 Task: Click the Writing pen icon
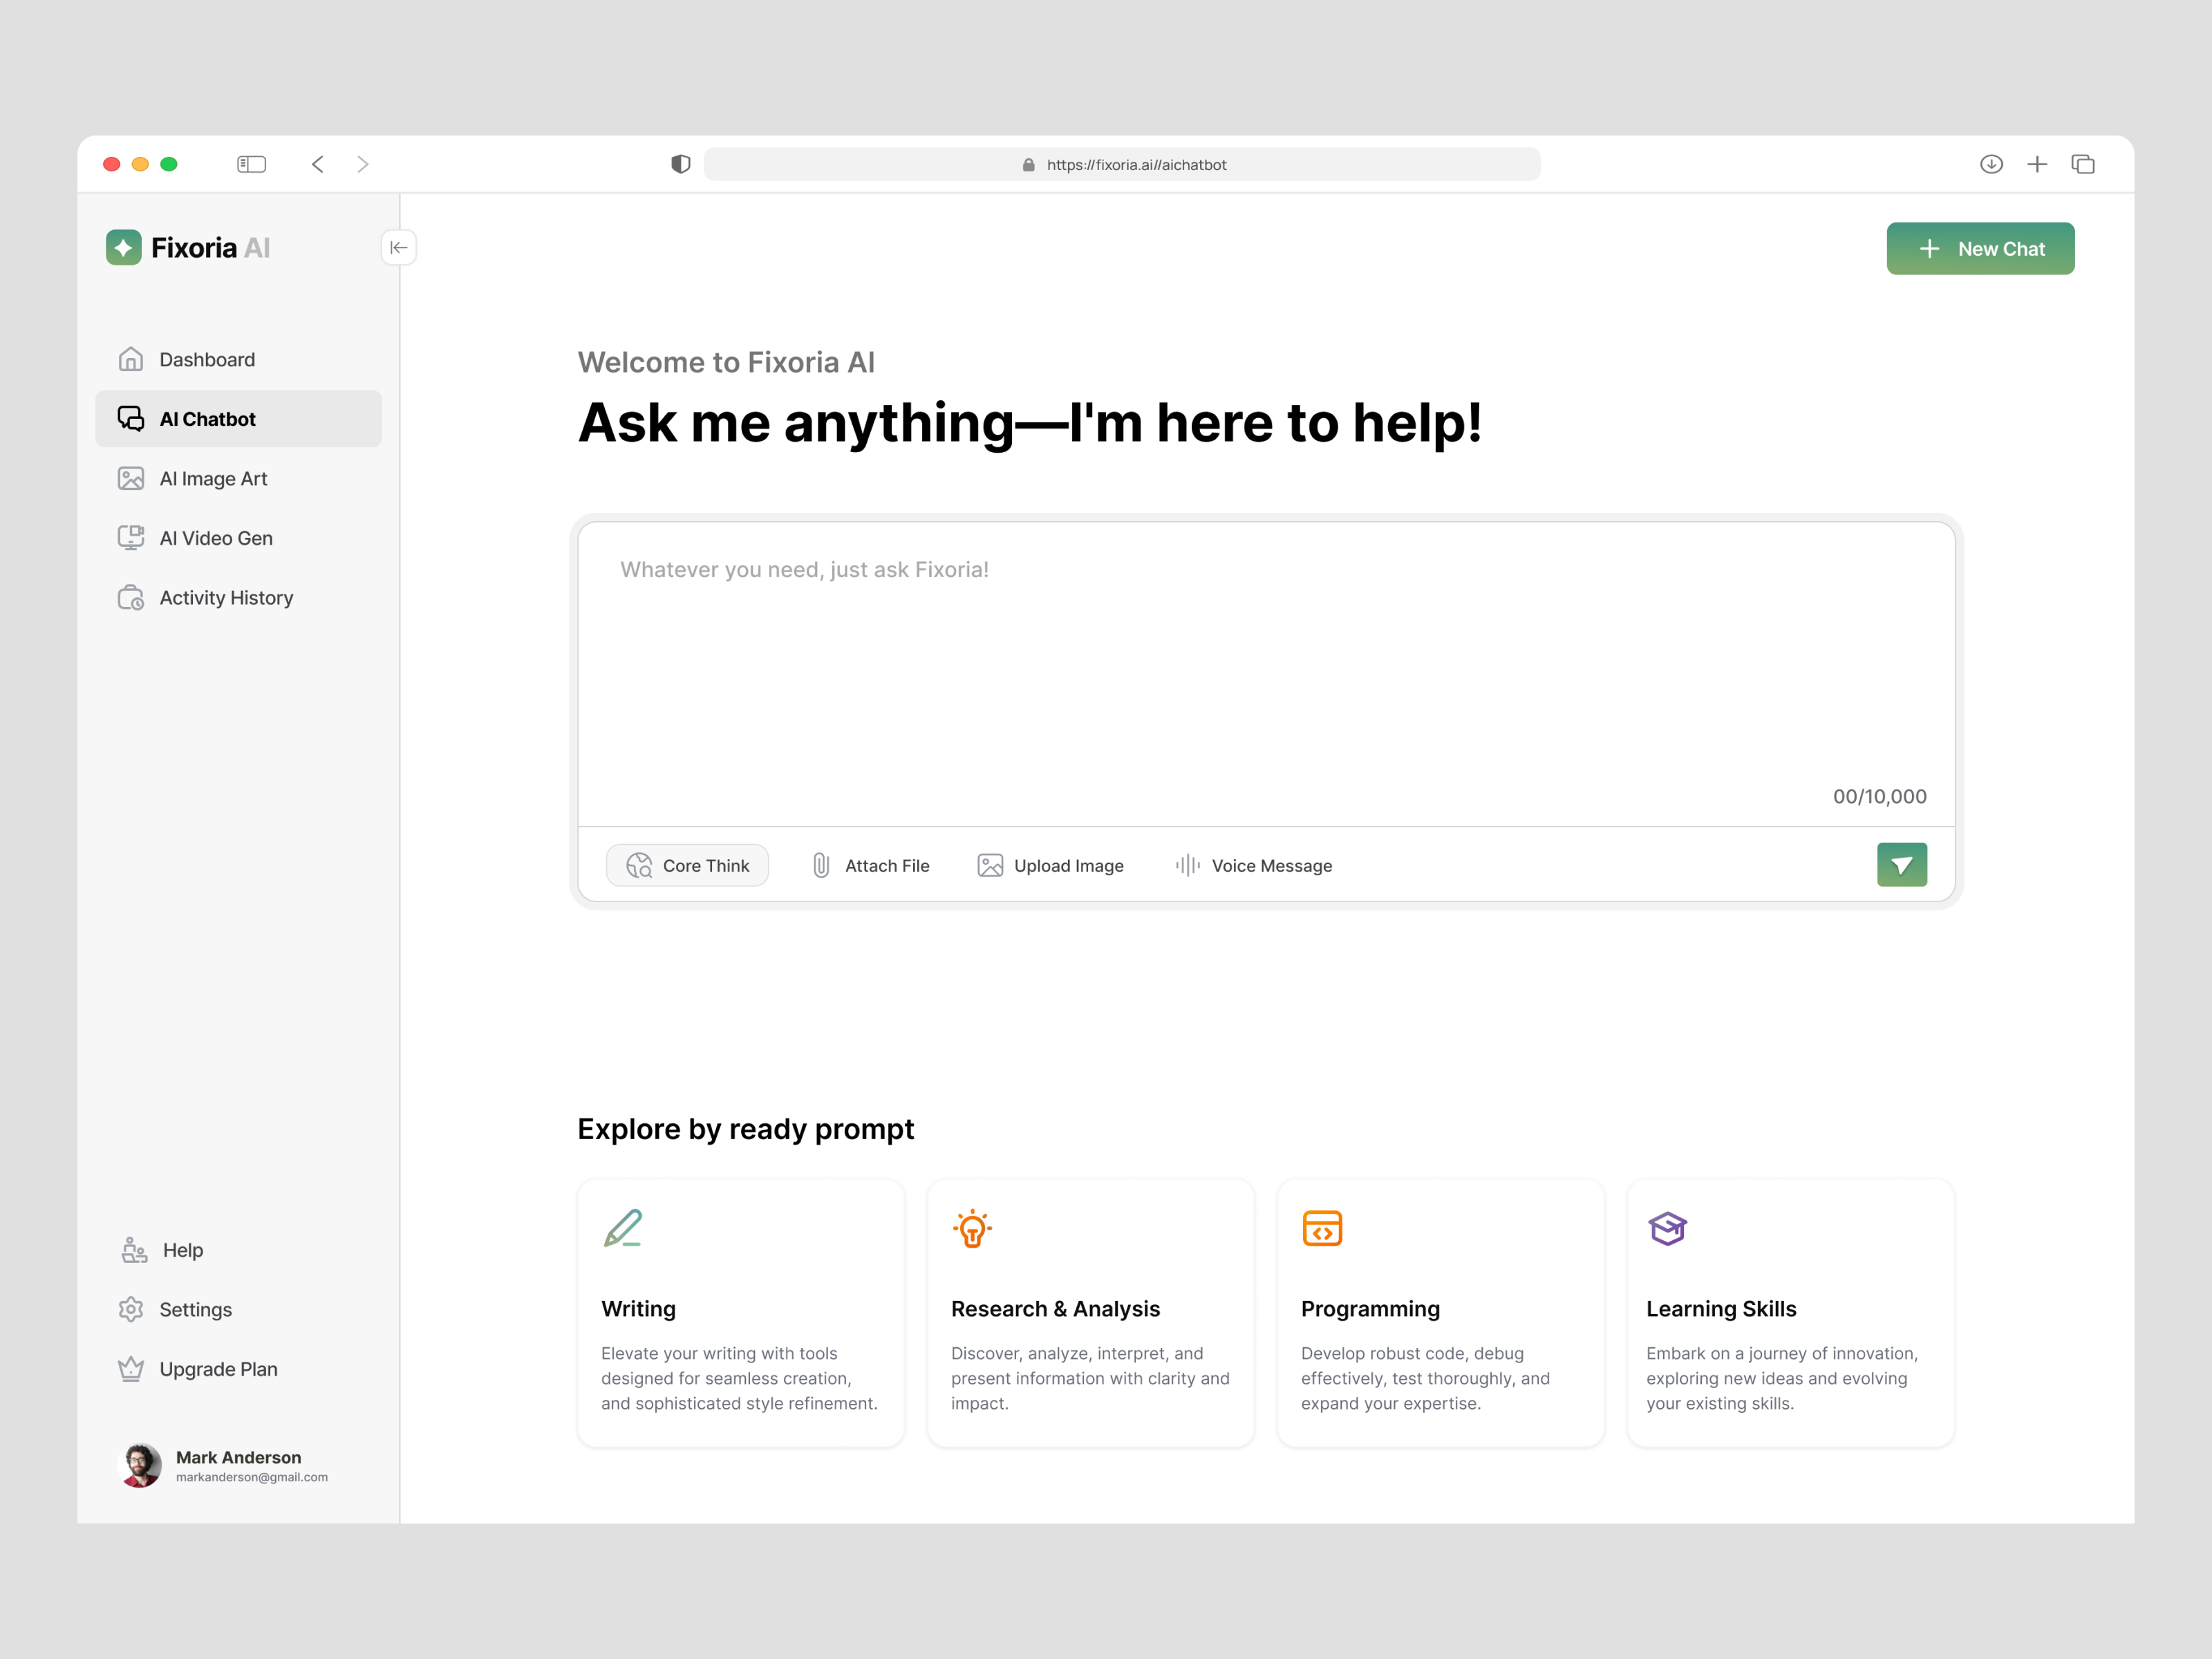tap(623, 1229)
